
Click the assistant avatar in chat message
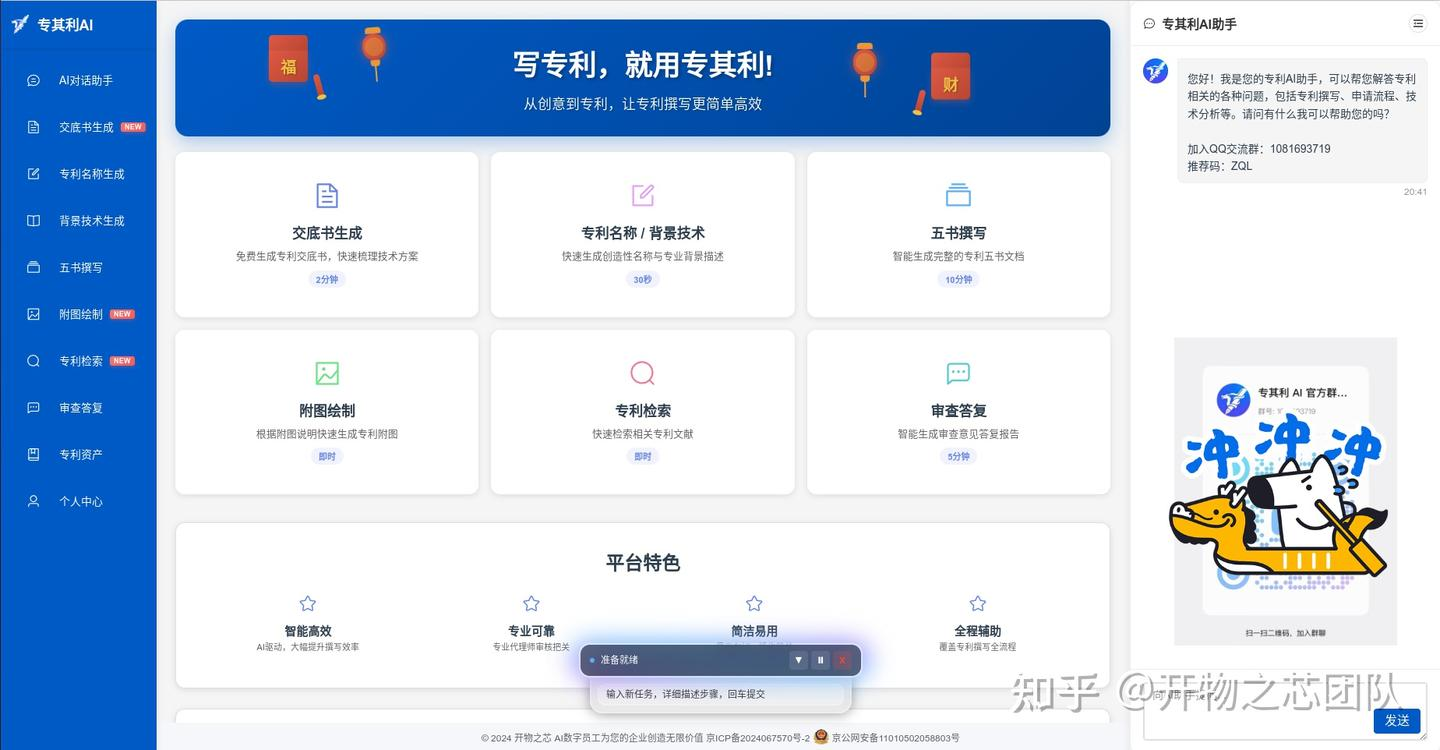(1156, 71)
